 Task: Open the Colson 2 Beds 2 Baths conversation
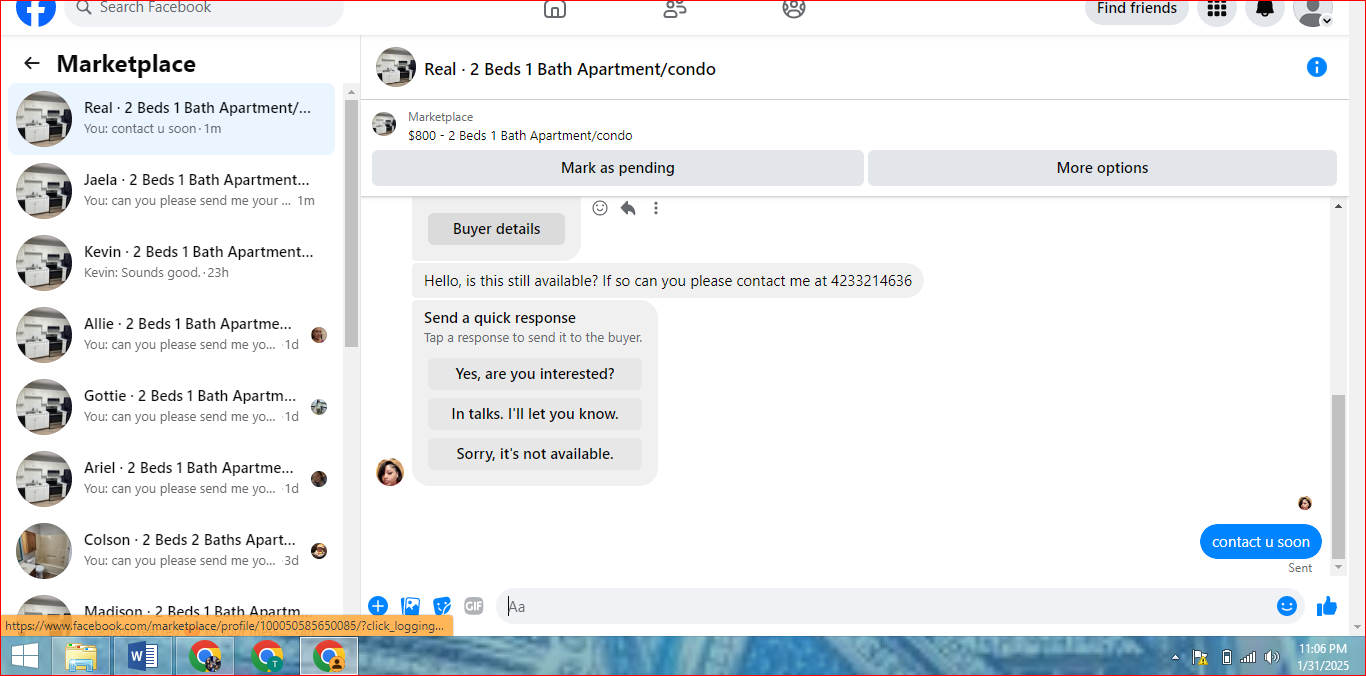point(172,551)
